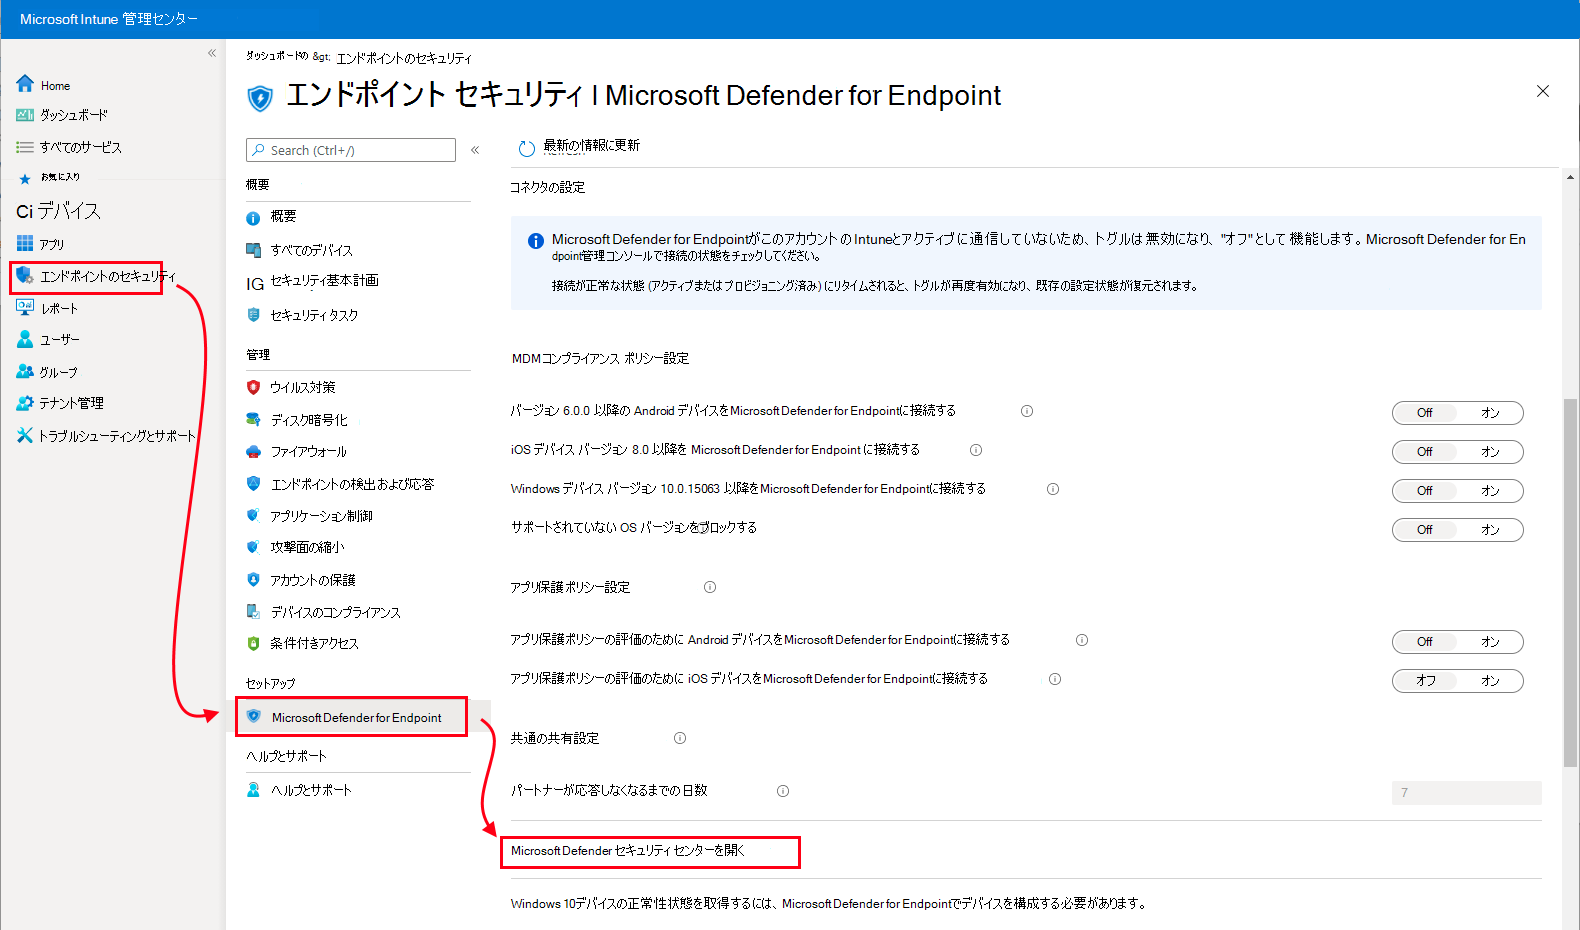The image size is (1580, 930).
Task: Click the ファイアウォール icon
Action: 253,451
